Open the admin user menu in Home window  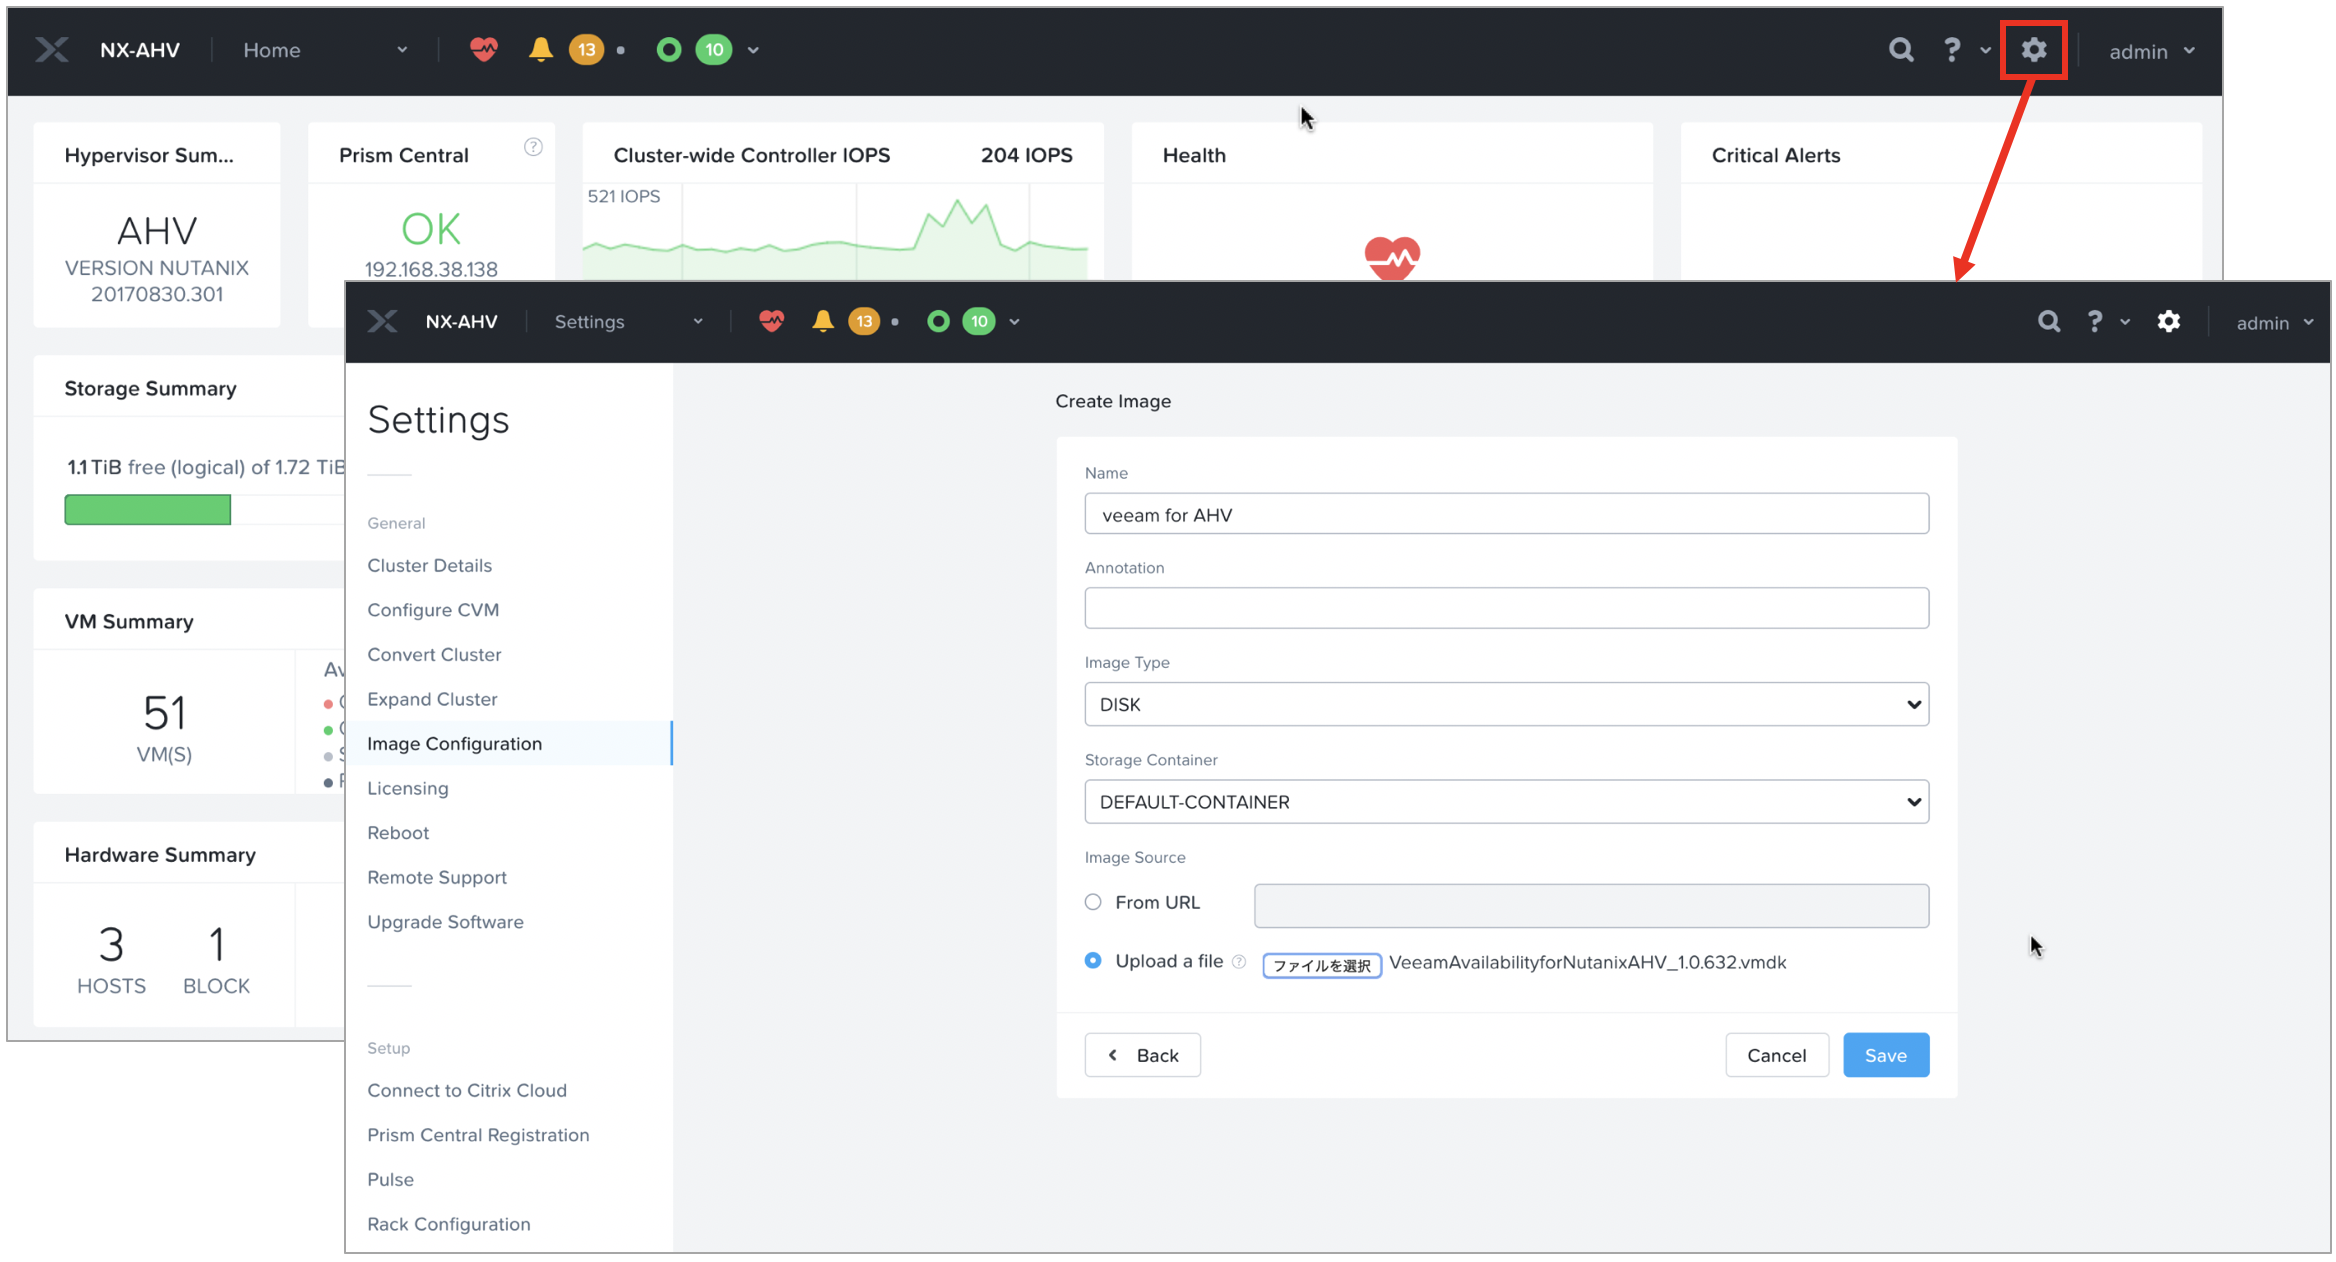2152,51
